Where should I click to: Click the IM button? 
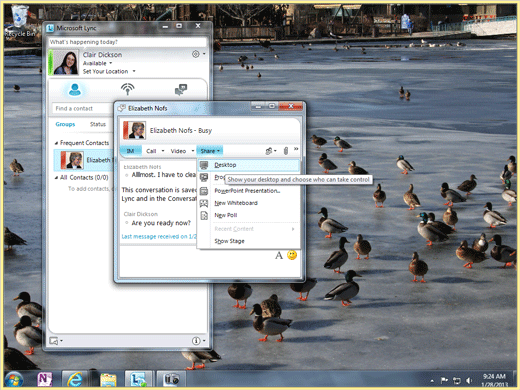click(130, 151)
